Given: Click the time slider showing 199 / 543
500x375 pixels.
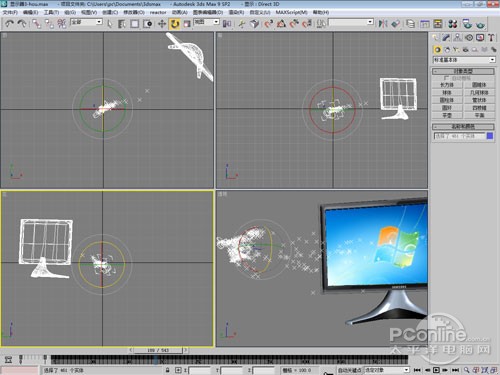Looking at the screenshot, I should (x=158, y=350).
